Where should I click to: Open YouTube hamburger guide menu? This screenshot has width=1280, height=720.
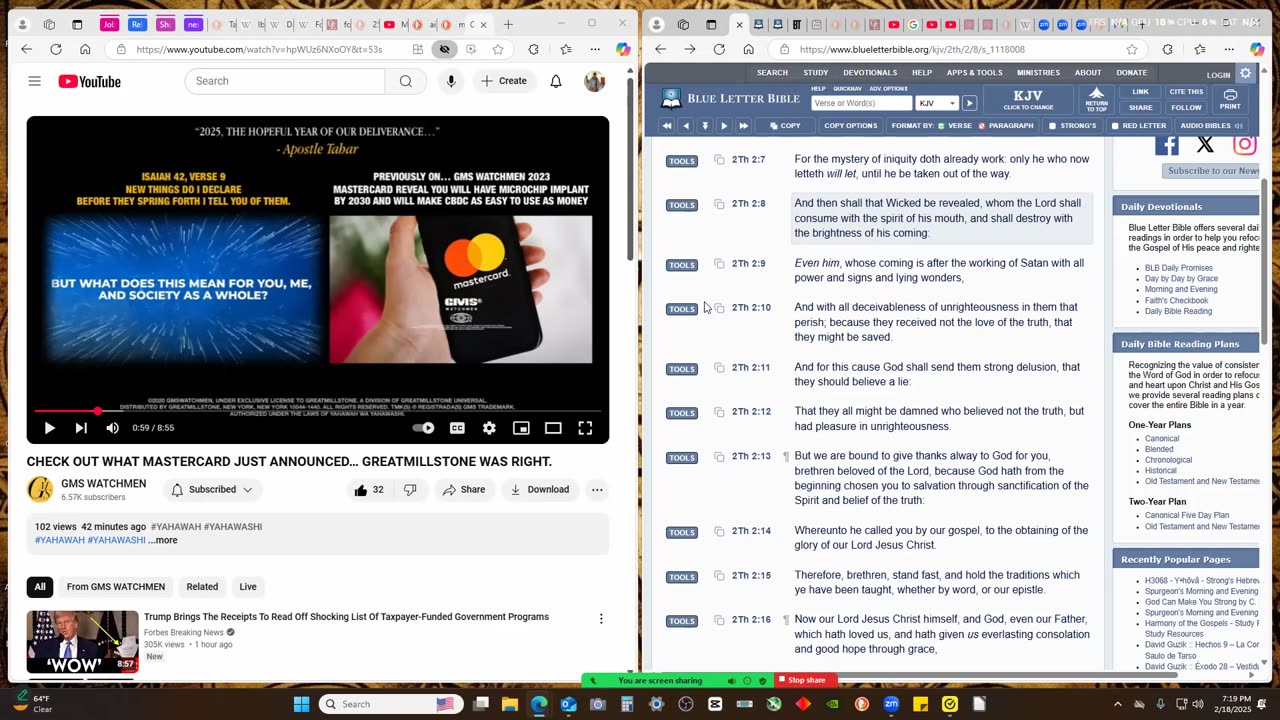(x=34, y=81)
